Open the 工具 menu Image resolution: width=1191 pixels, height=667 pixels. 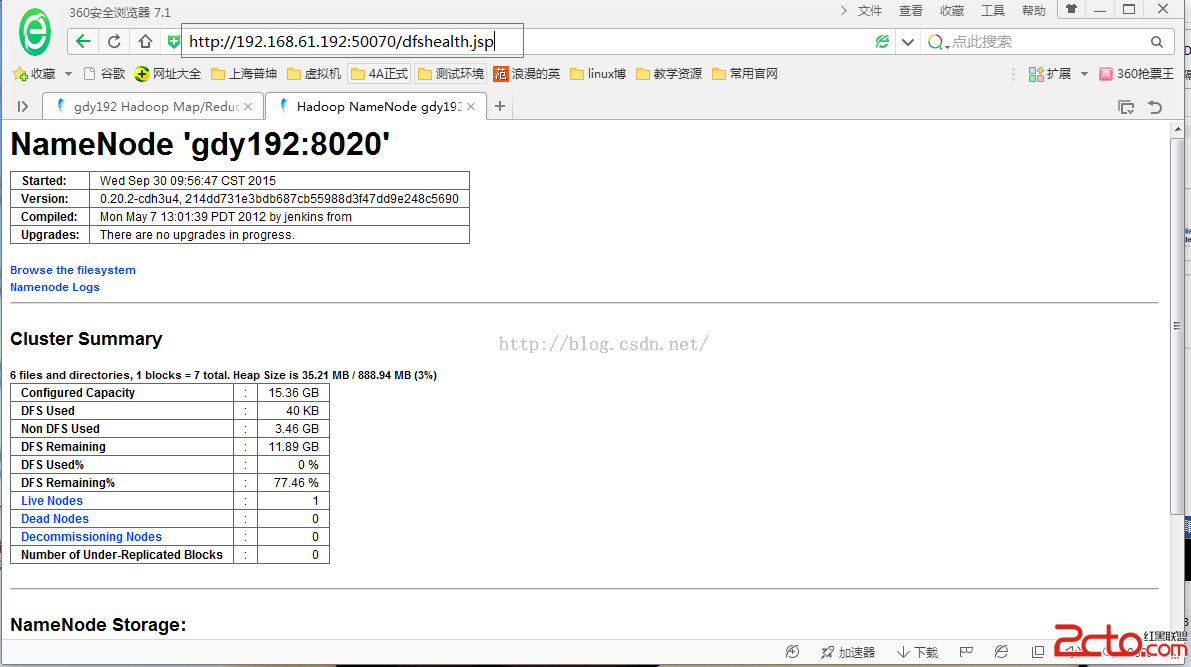(993, 11)
